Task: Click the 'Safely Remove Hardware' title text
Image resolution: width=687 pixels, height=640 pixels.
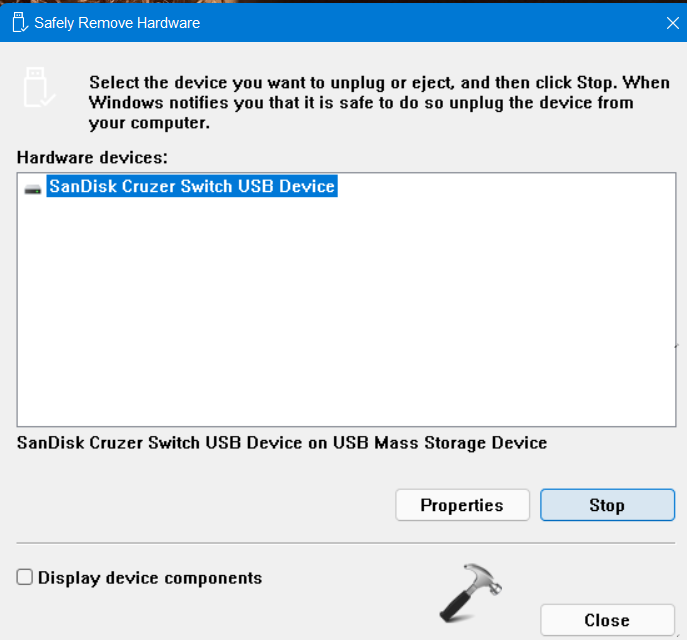Action: coord(117,22)
